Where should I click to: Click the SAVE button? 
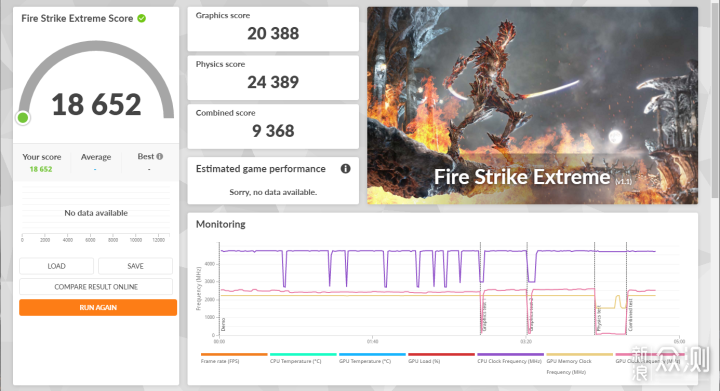pos(135,266)
